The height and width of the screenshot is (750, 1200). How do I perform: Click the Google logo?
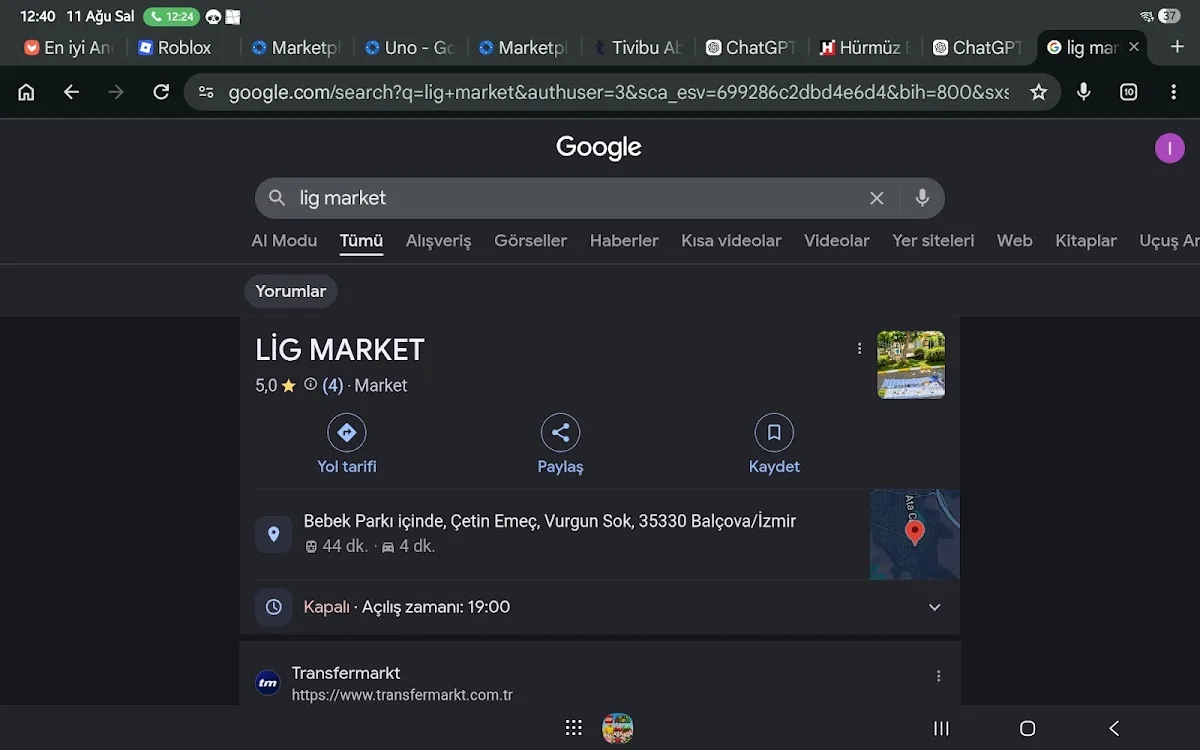(599, 148)
